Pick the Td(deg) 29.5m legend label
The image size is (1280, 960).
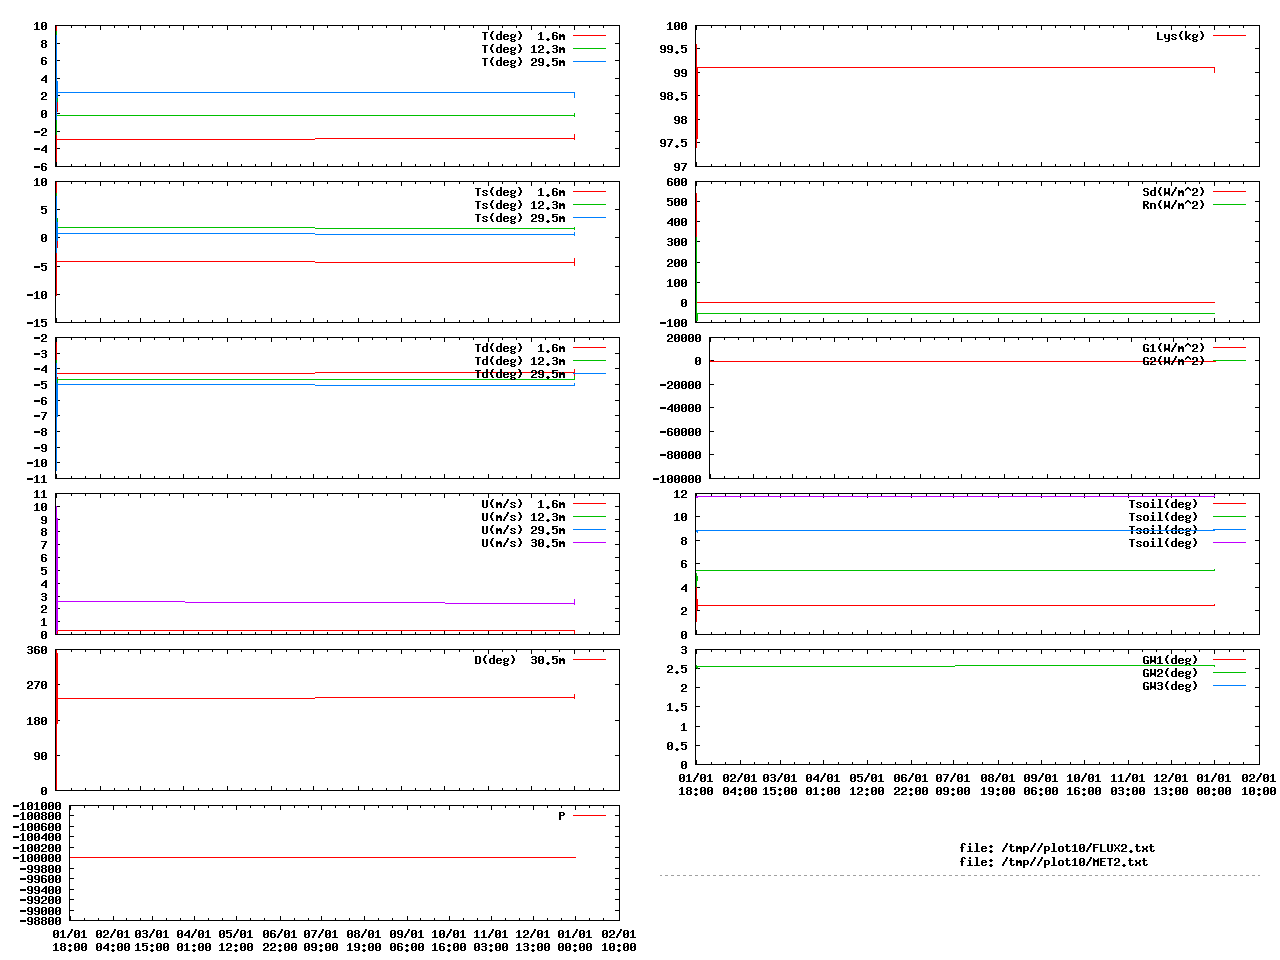tap(519, 374)
